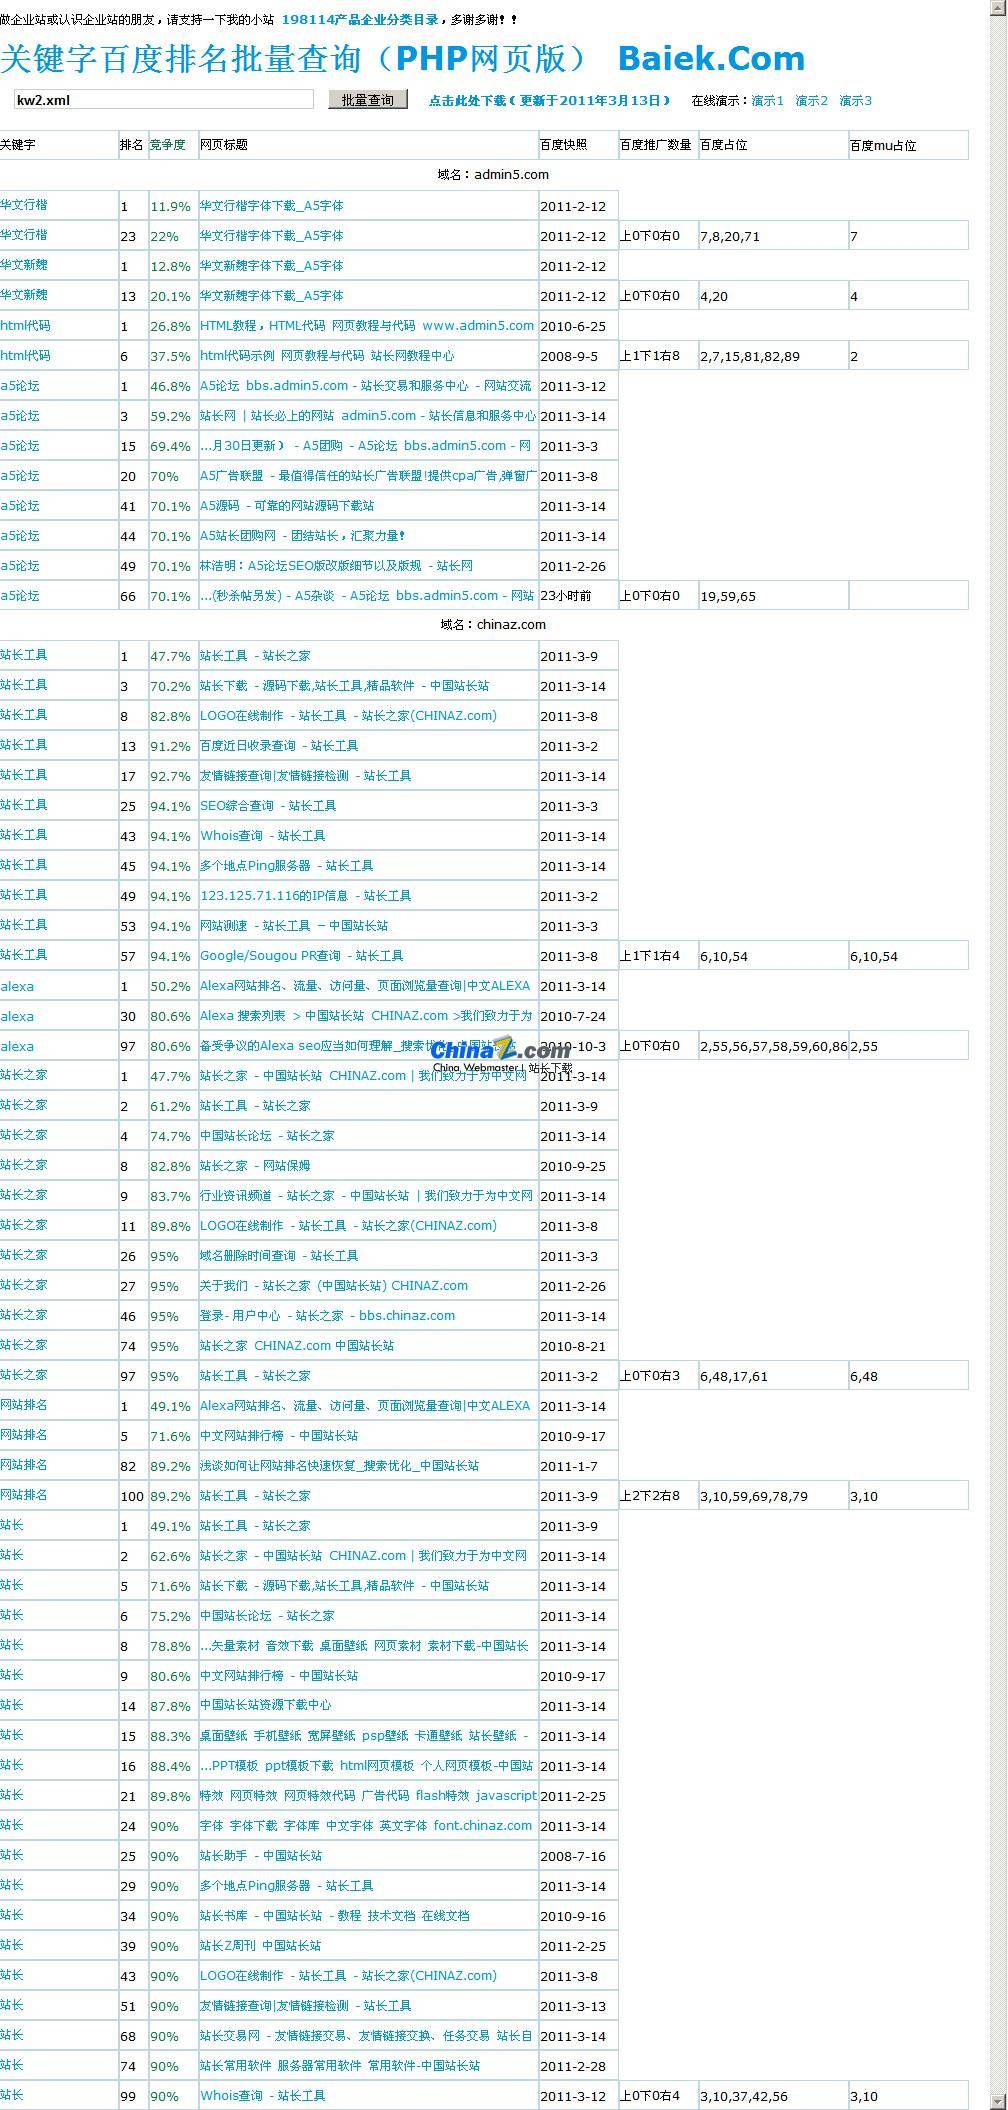This screenshot has width=1008, height=2110.
Task: Open 林浩明：A5论坛SEO版改版 title link
Action: pos(337,566)
